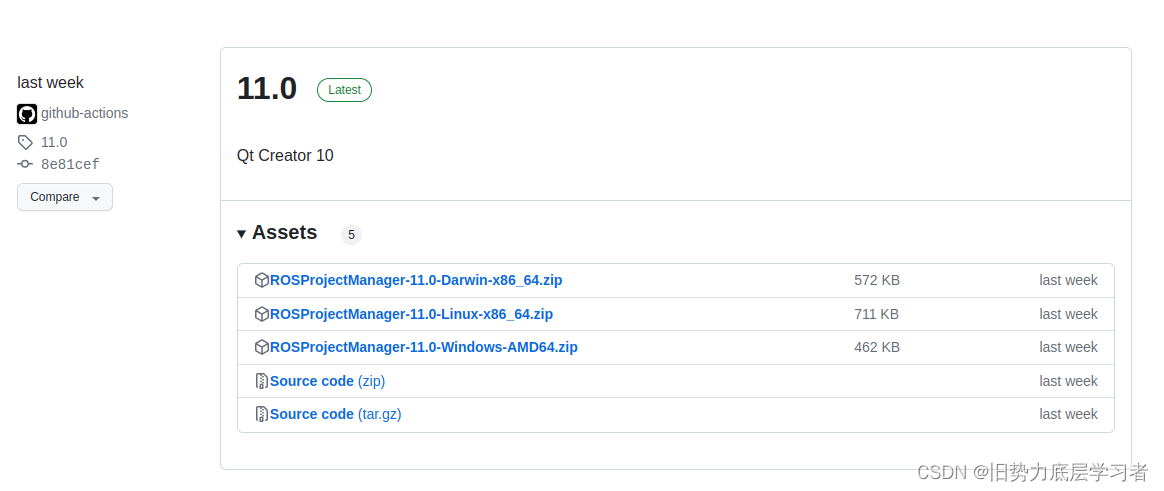Click file icon of Source code (tar.gz)
The height and width of the screenshot is (491, 1164).
click(261, 414)
